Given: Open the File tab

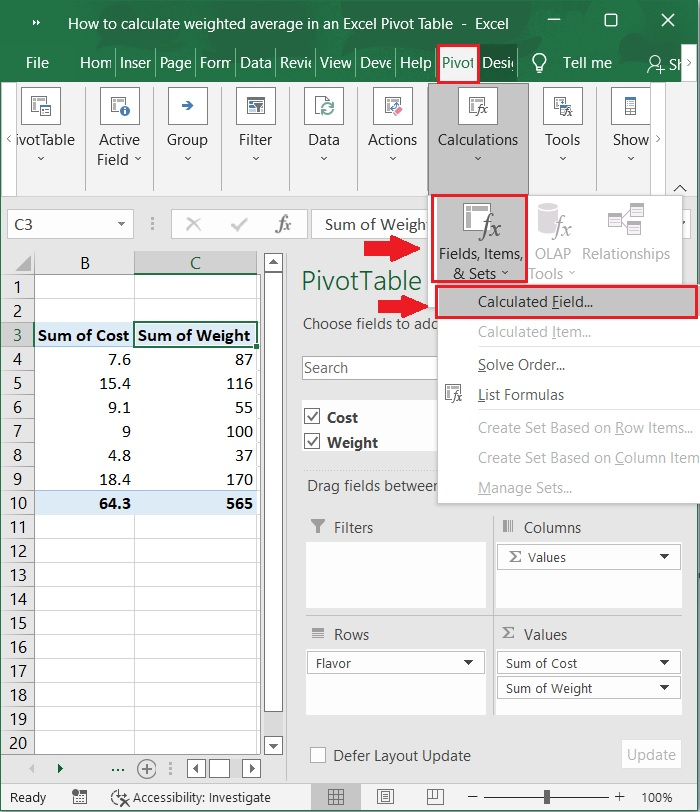Looking at the screenshot, I should click(x=37, y=63).
